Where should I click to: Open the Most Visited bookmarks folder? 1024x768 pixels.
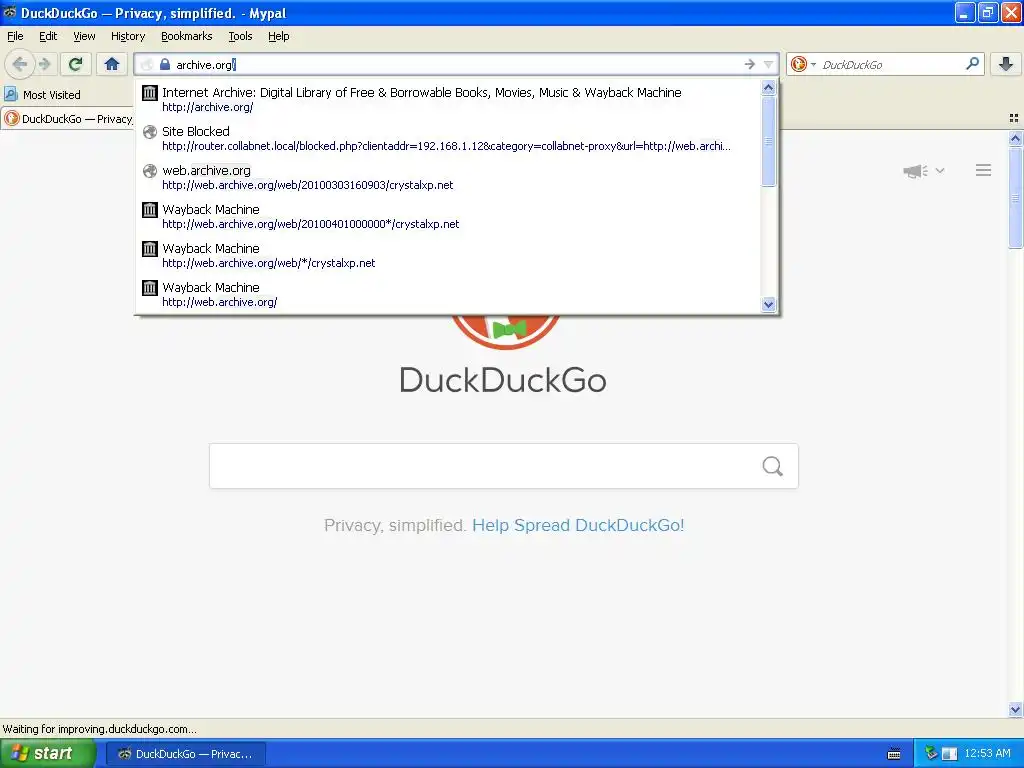(x=42, y=95)
